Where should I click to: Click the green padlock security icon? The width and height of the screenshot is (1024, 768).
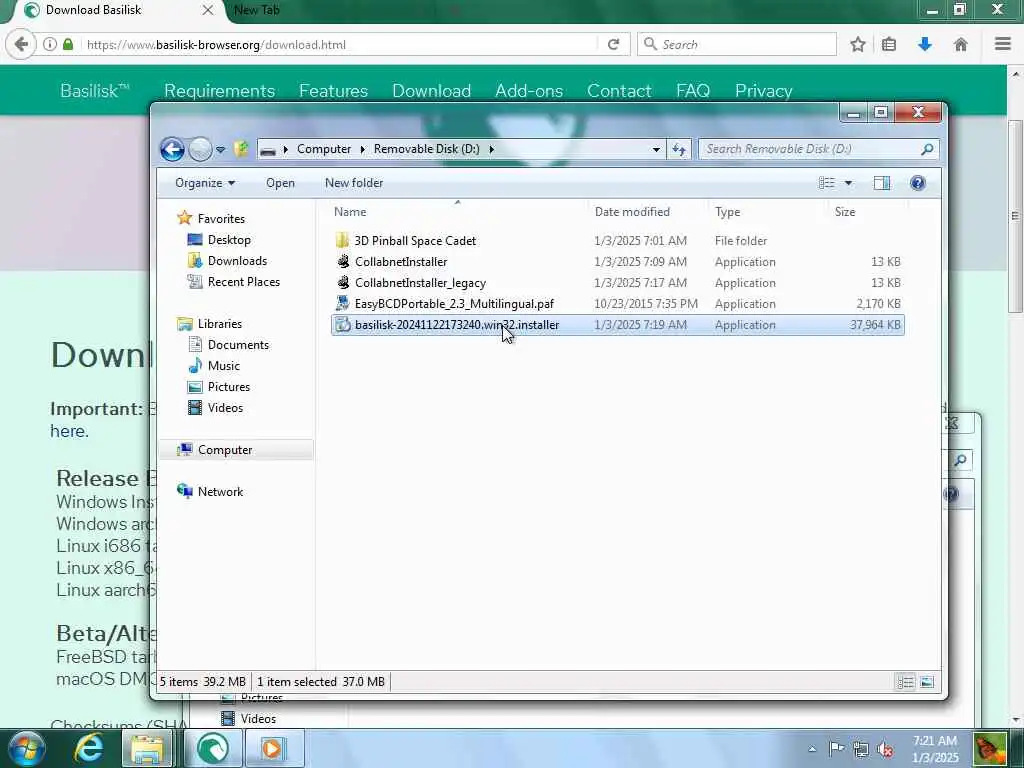point(68,44)
